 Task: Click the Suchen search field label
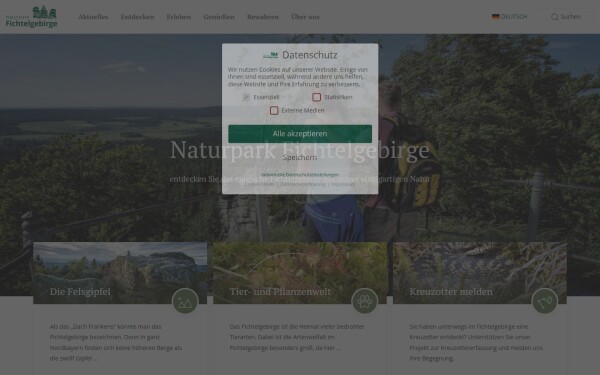tap(571, 17)
